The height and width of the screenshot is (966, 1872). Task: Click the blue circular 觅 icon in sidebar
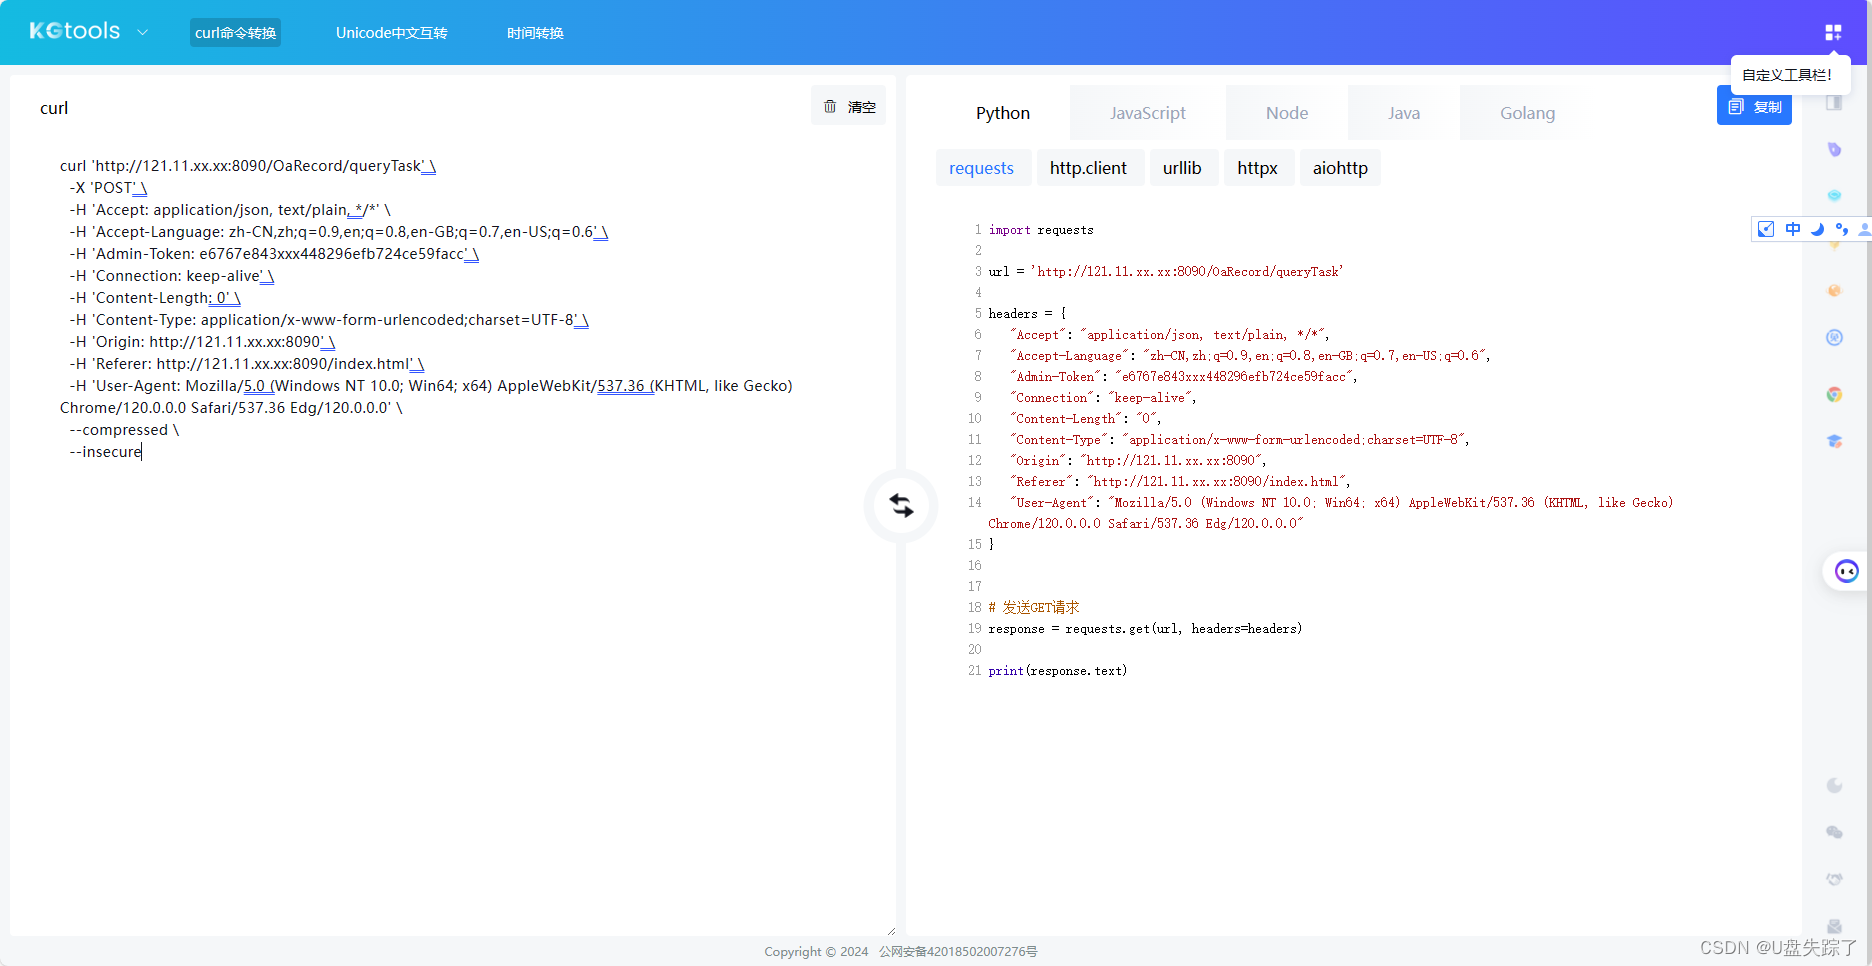pos(1834,337)
